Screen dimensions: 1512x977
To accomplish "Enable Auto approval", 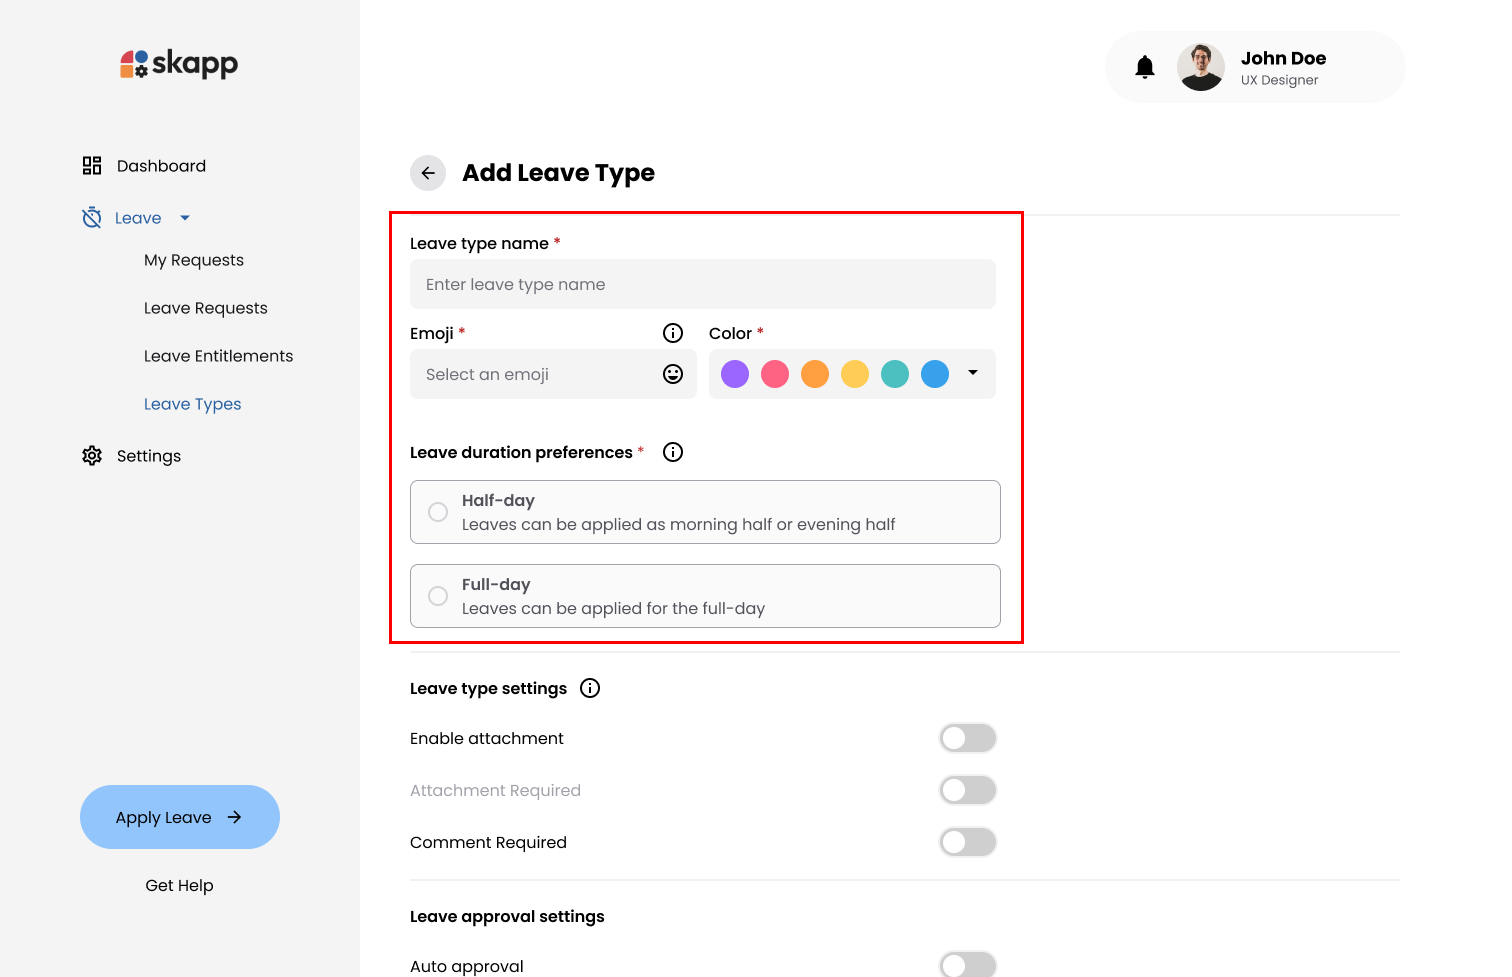I will (x=967, y=963).
